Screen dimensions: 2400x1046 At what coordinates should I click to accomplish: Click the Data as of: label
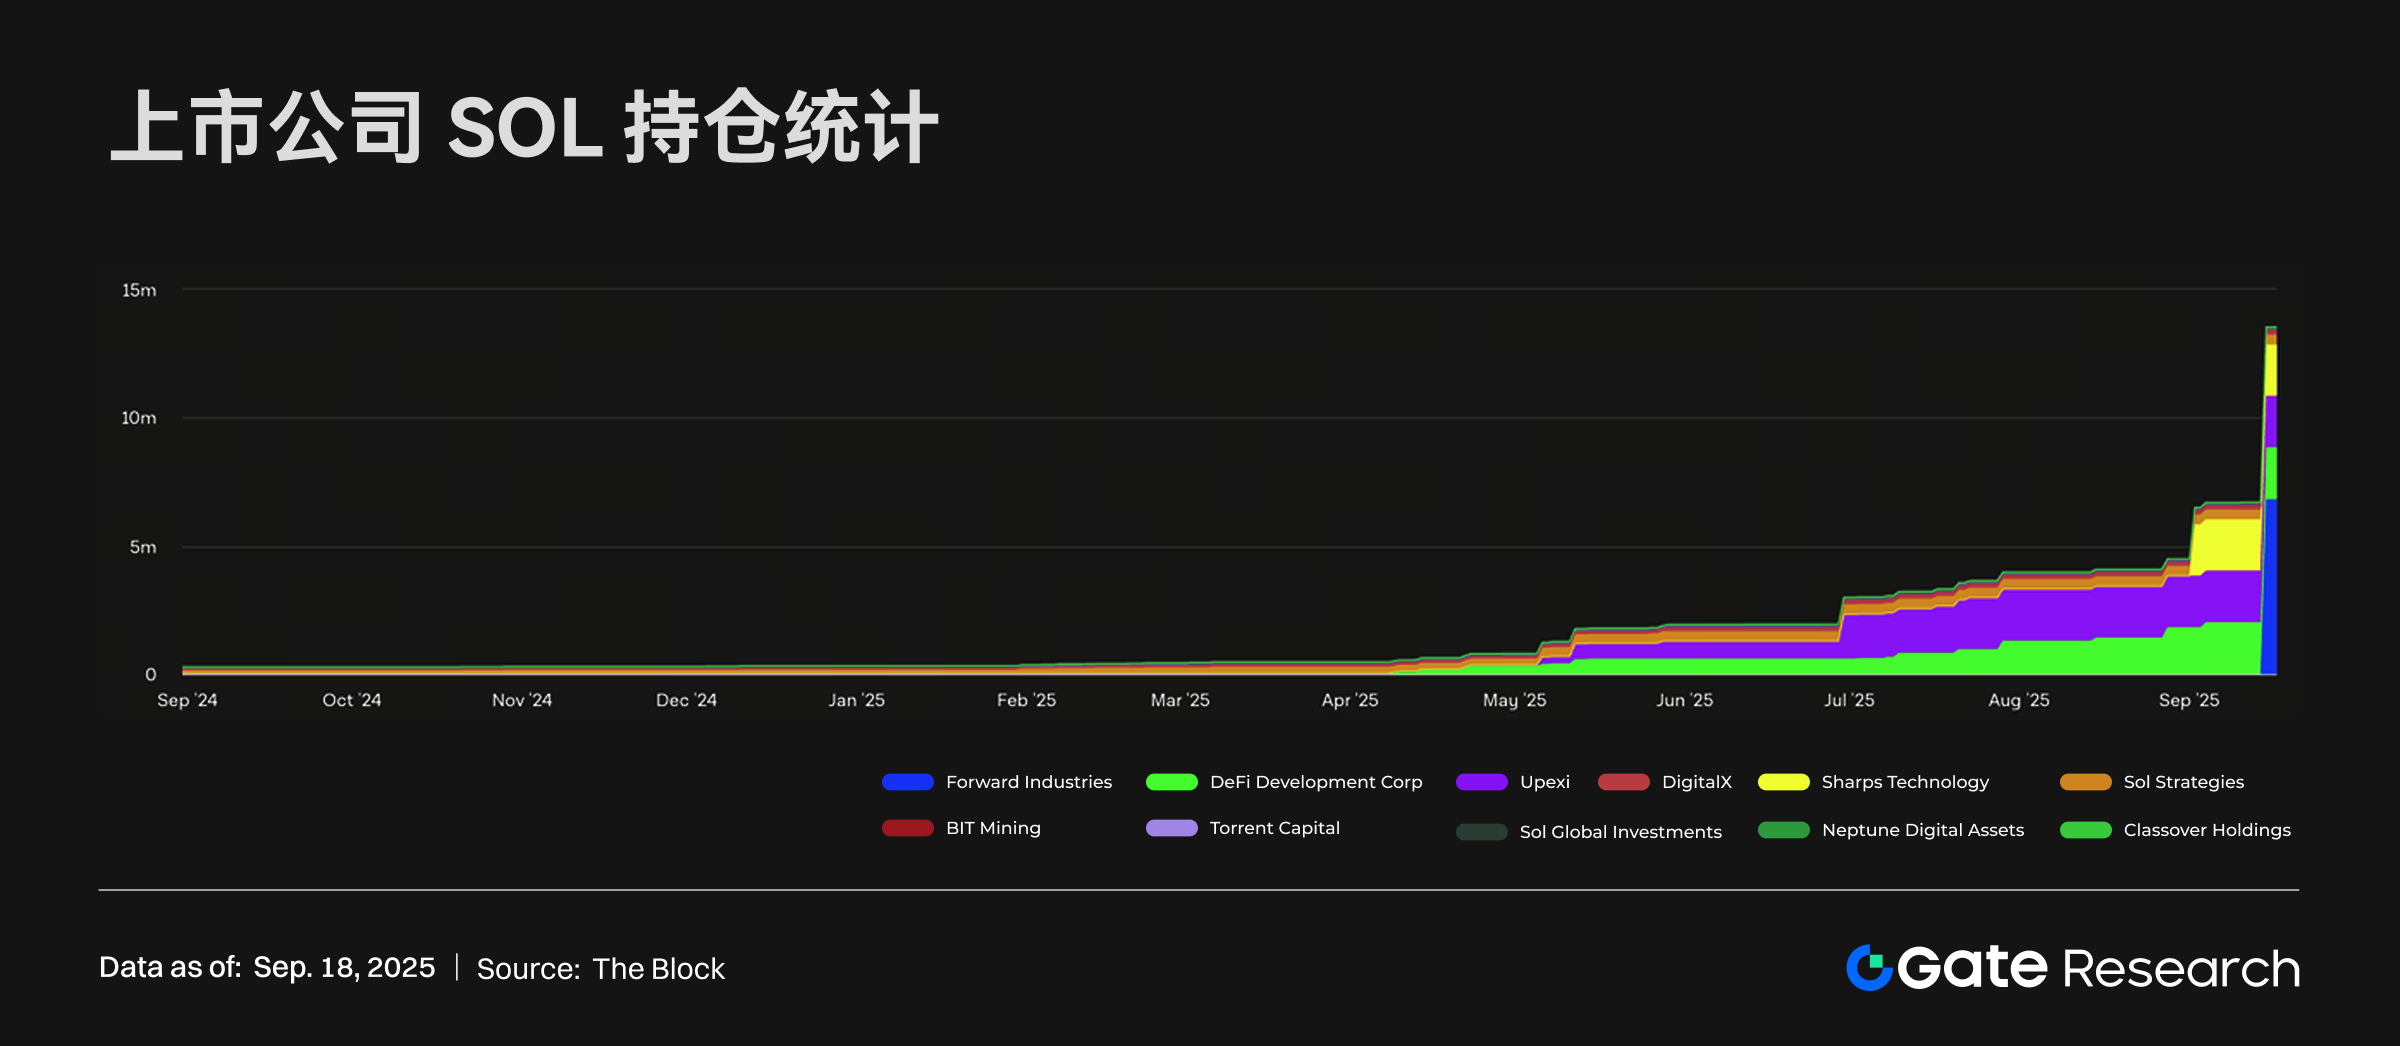tap(170, 968)
